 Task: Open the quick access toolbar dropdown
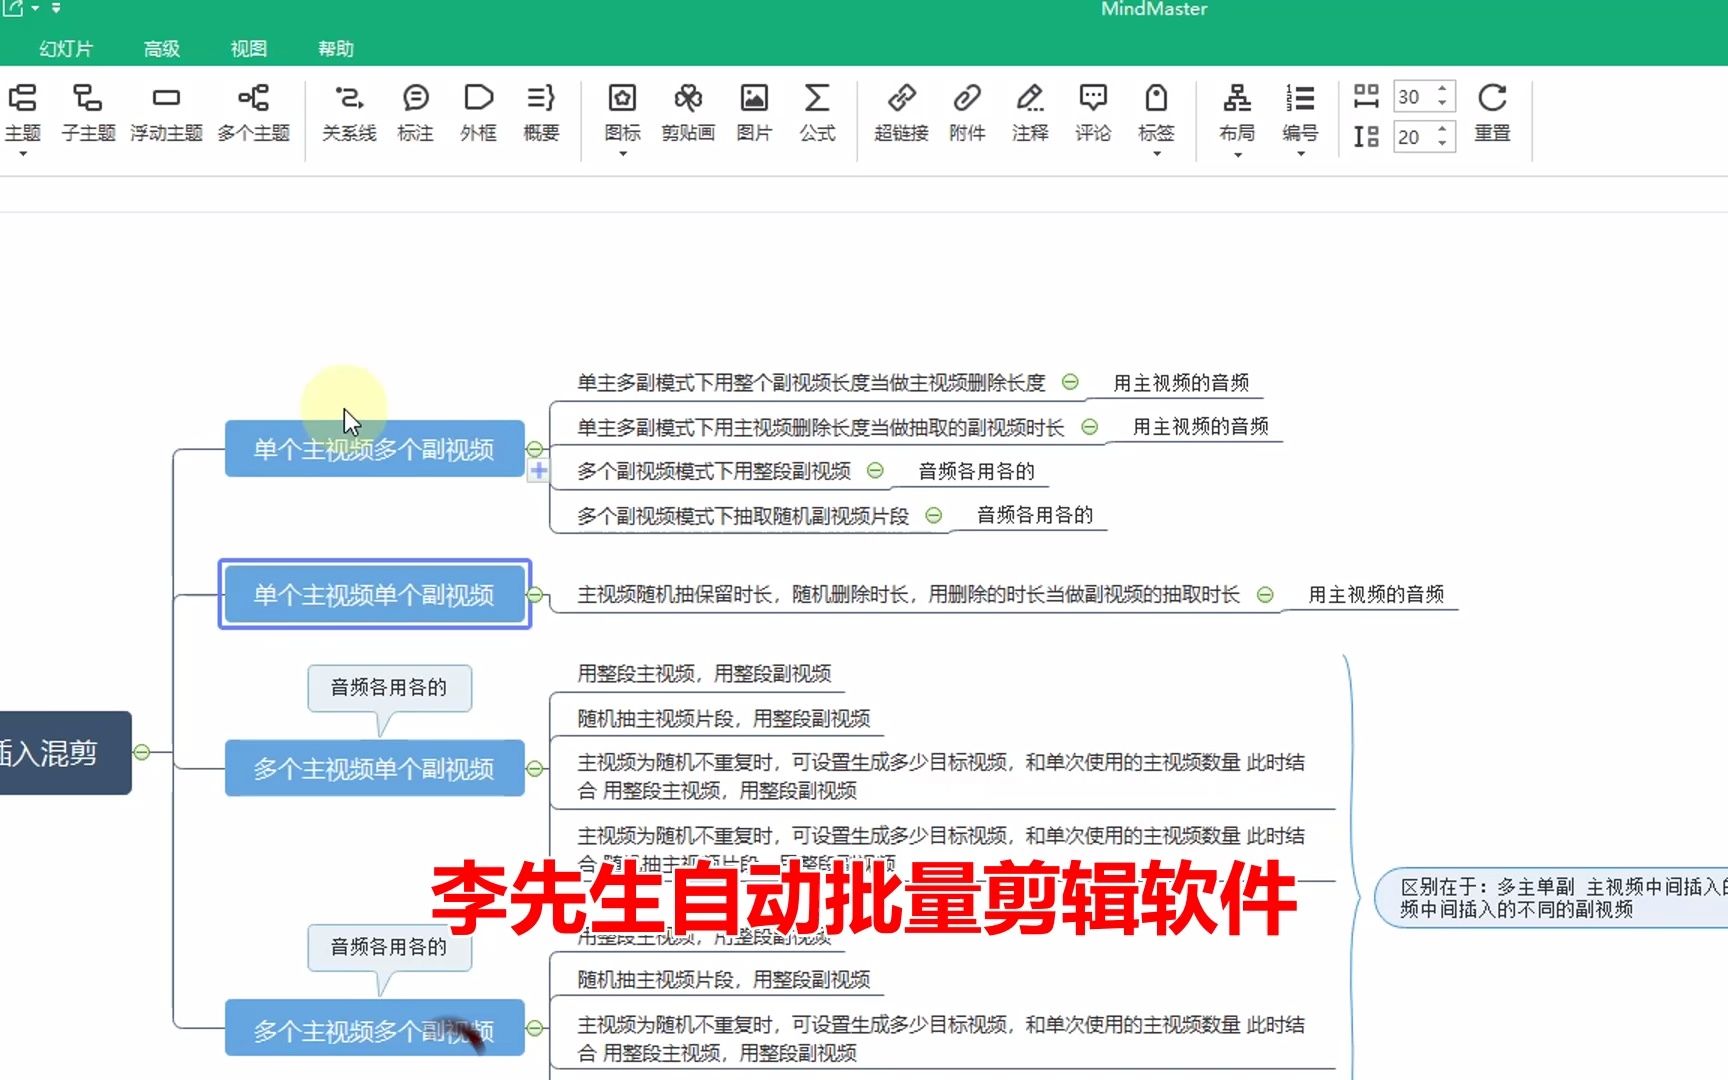click(x=56, y=8)
